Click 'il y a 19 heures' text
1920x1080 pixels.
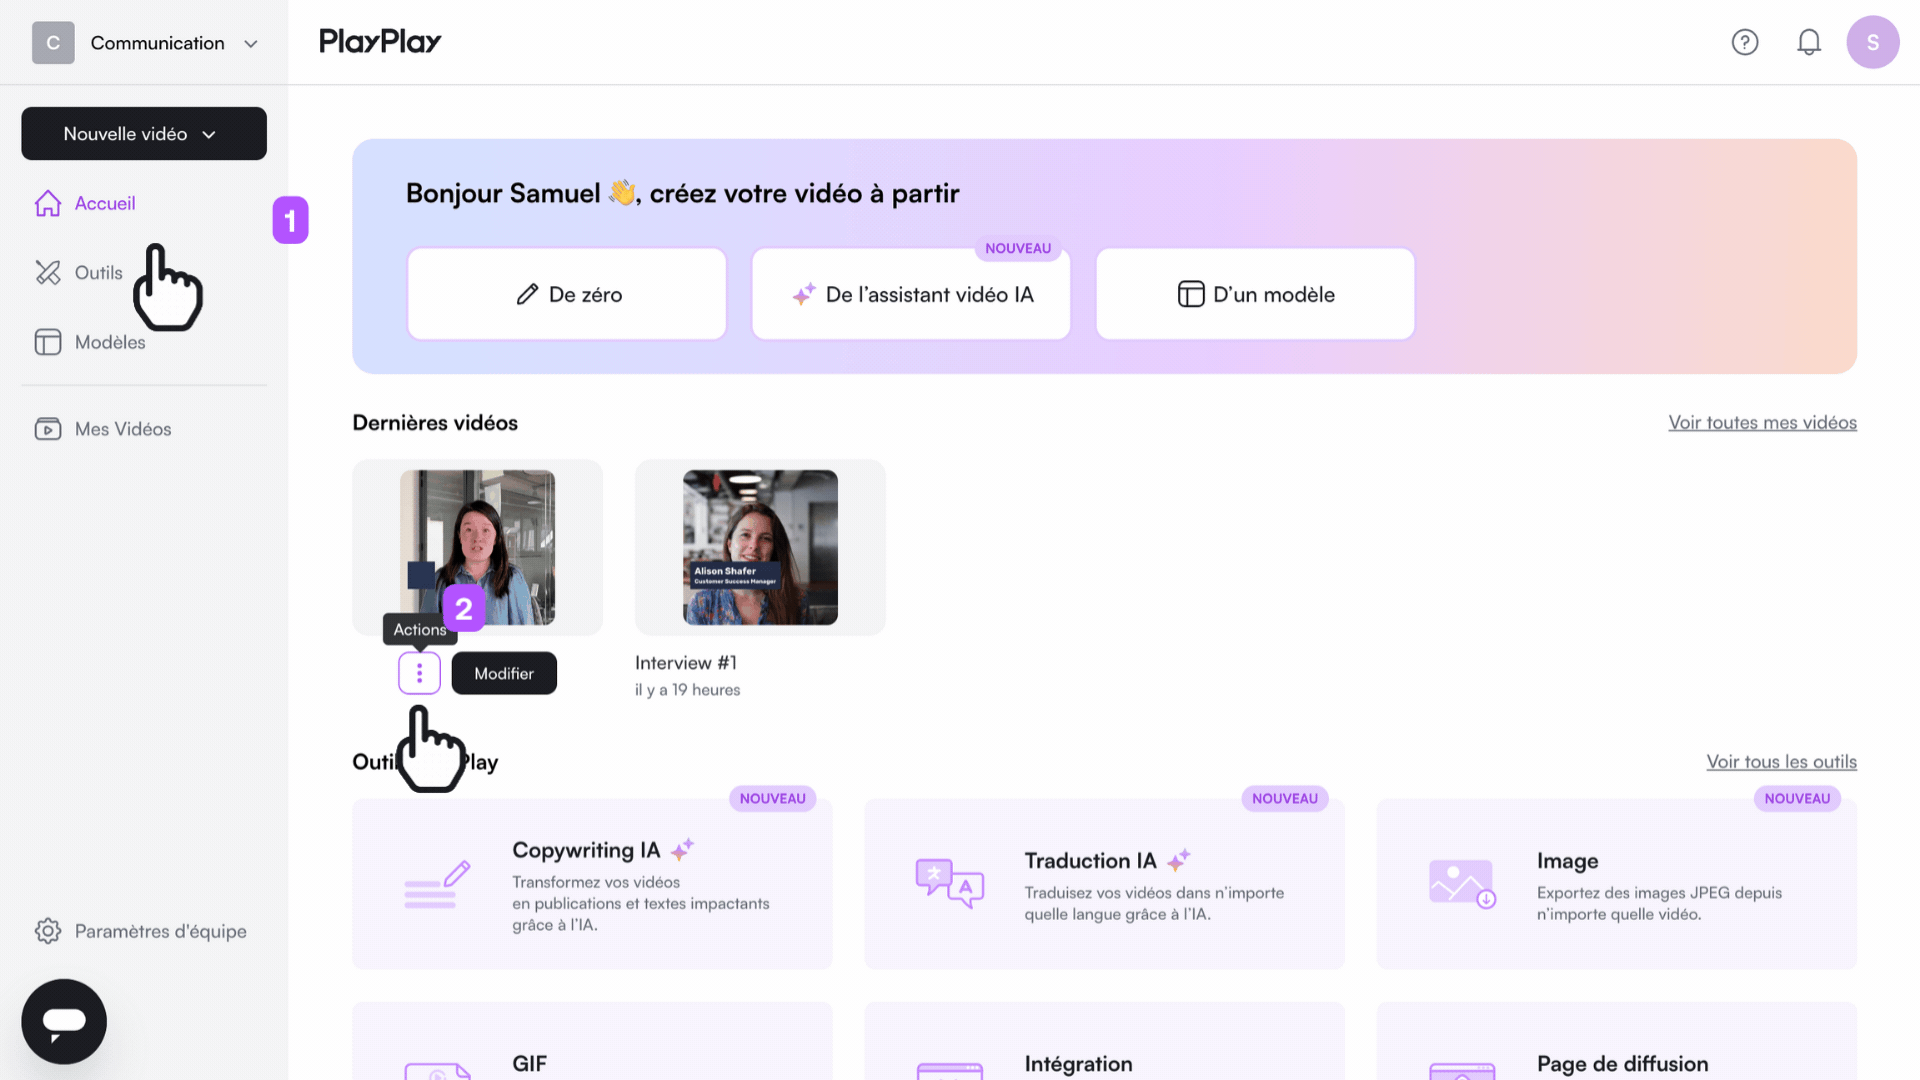pyautogui.click(x=688, y=690)
